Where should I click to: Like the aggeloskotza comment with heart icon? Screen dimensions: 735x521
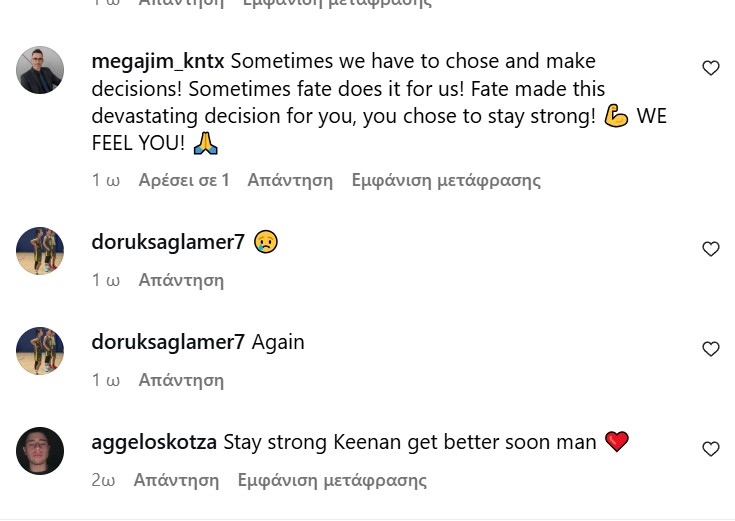click(x=711, y=449)
